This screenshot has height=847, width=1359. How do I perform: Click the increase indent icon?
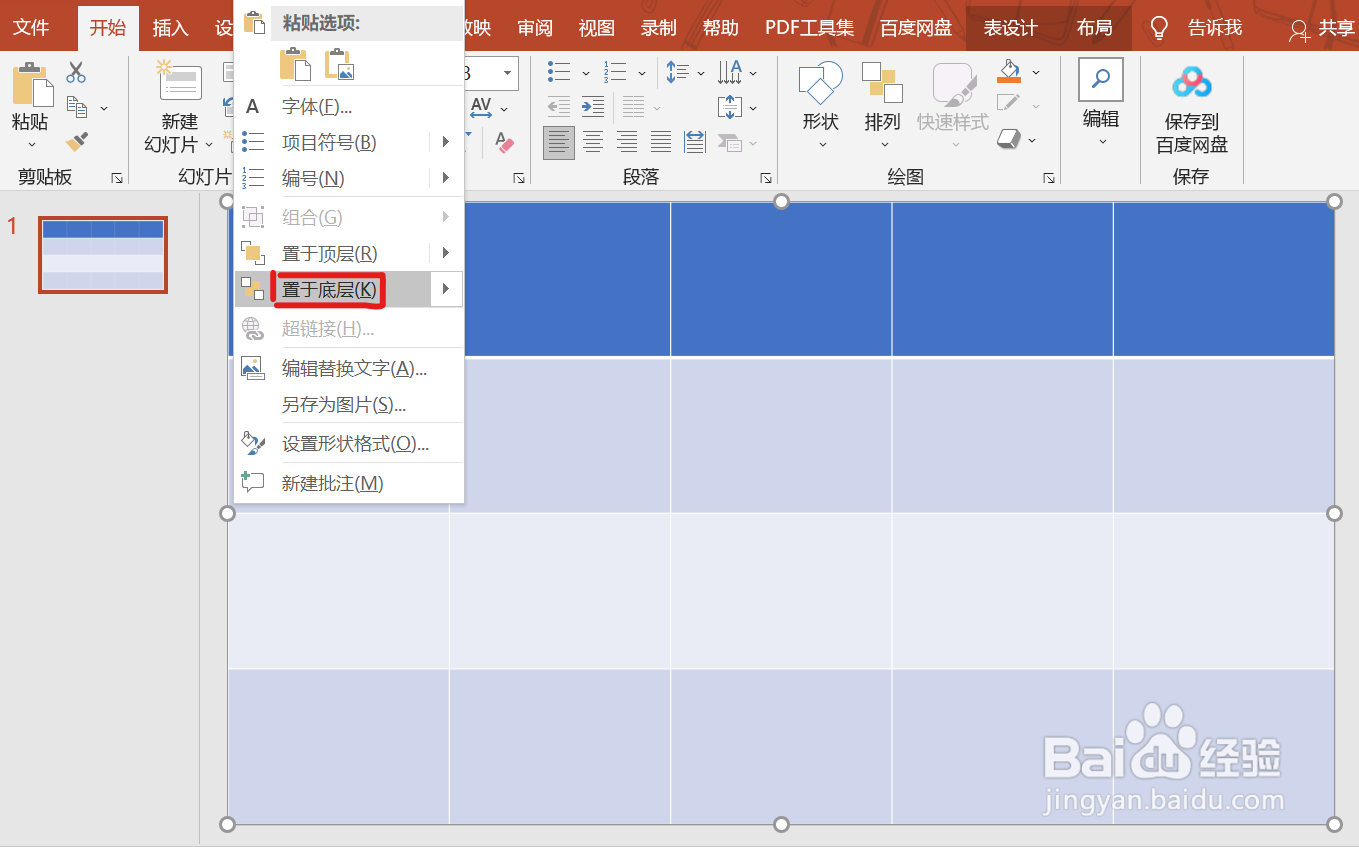pyautogui.click(x=594, y=107)
